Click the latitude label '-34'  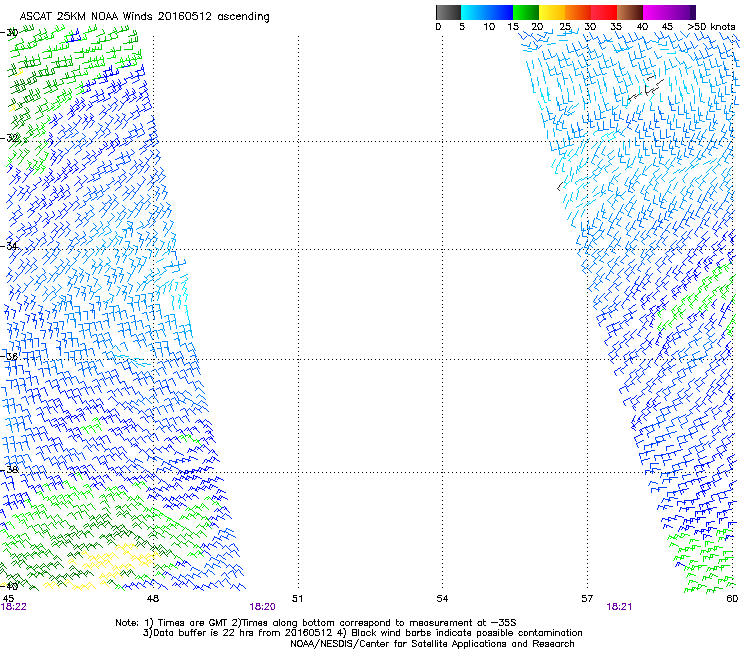point(9,246)
